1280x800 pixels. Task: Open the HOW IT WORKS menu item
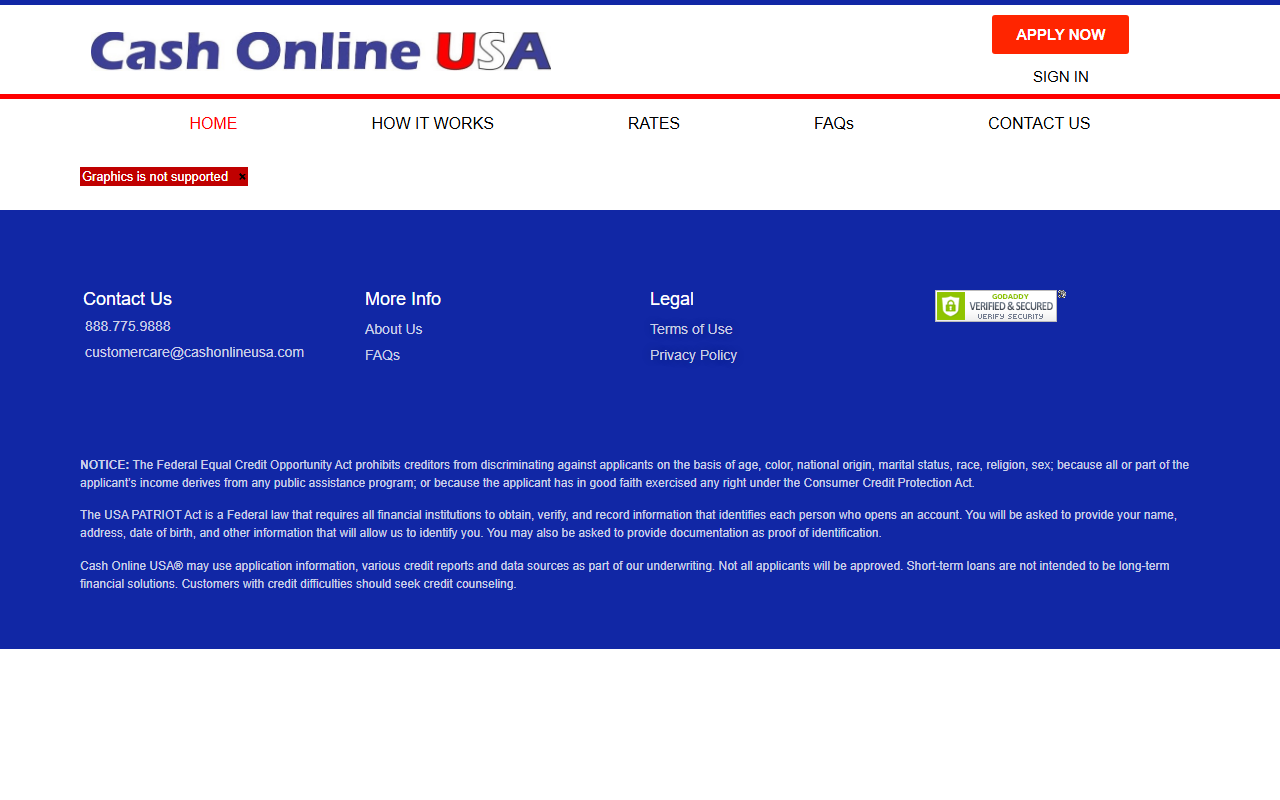(433, 124)
